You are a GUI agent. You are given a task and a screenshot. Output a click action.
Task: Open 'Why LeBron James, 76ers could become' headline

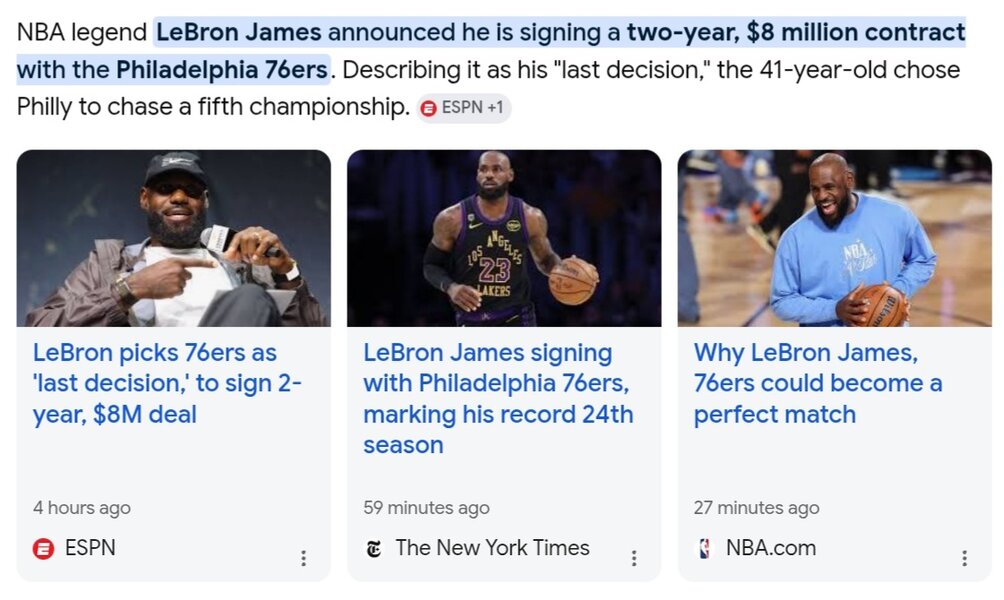click(x=818, y=384)
